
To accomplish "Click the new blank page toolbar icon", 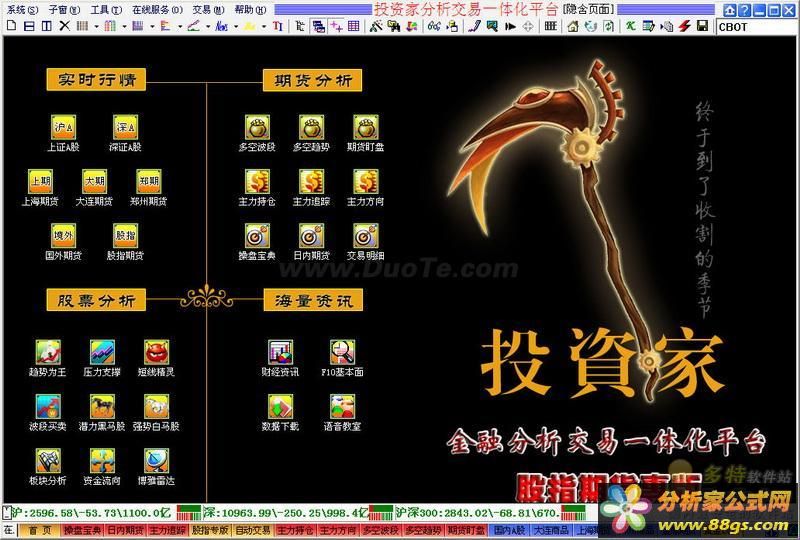I will tap(11, 26).
